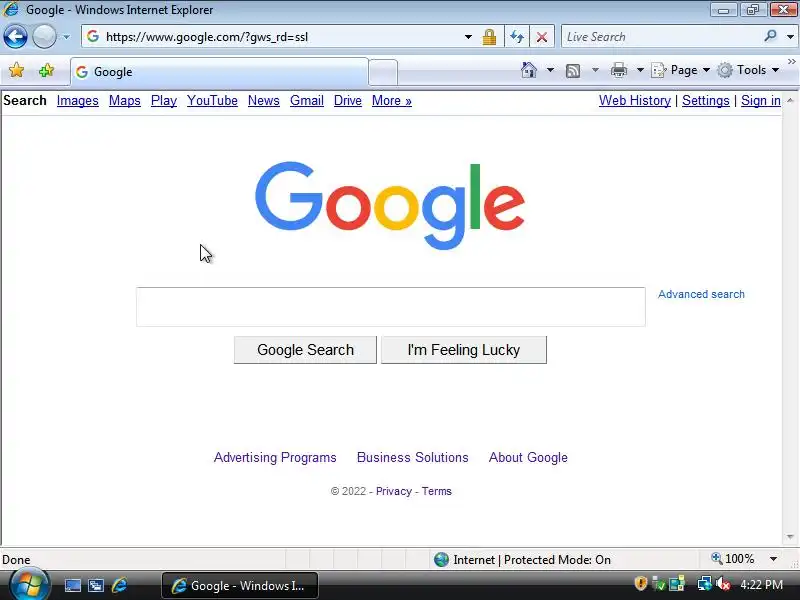The height and width of the screenshot is (600, 800).
Task: Show more toolbar commands chevron
Action: tap(791, 62)
